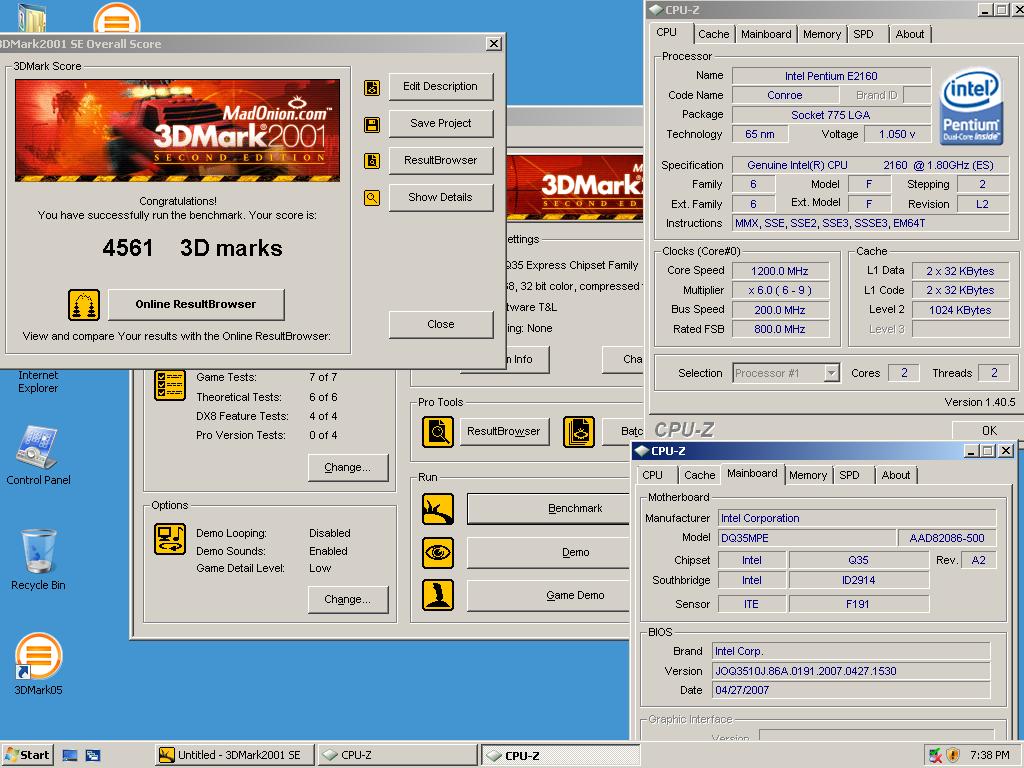Screen dimensions: 1024x768
Task: Click Close button in score dialog
Action: 441,325
